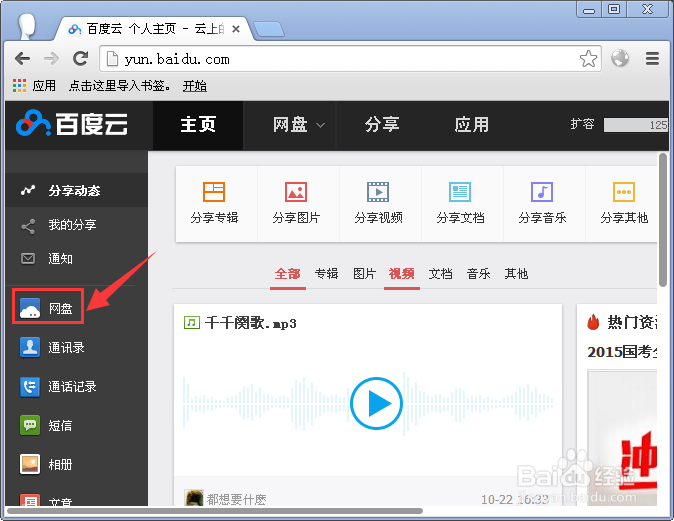Screen dimensions: 674x521
Task: Open the Apps grid shortcut in the bookmarks bar
Action: coord(34,86)
